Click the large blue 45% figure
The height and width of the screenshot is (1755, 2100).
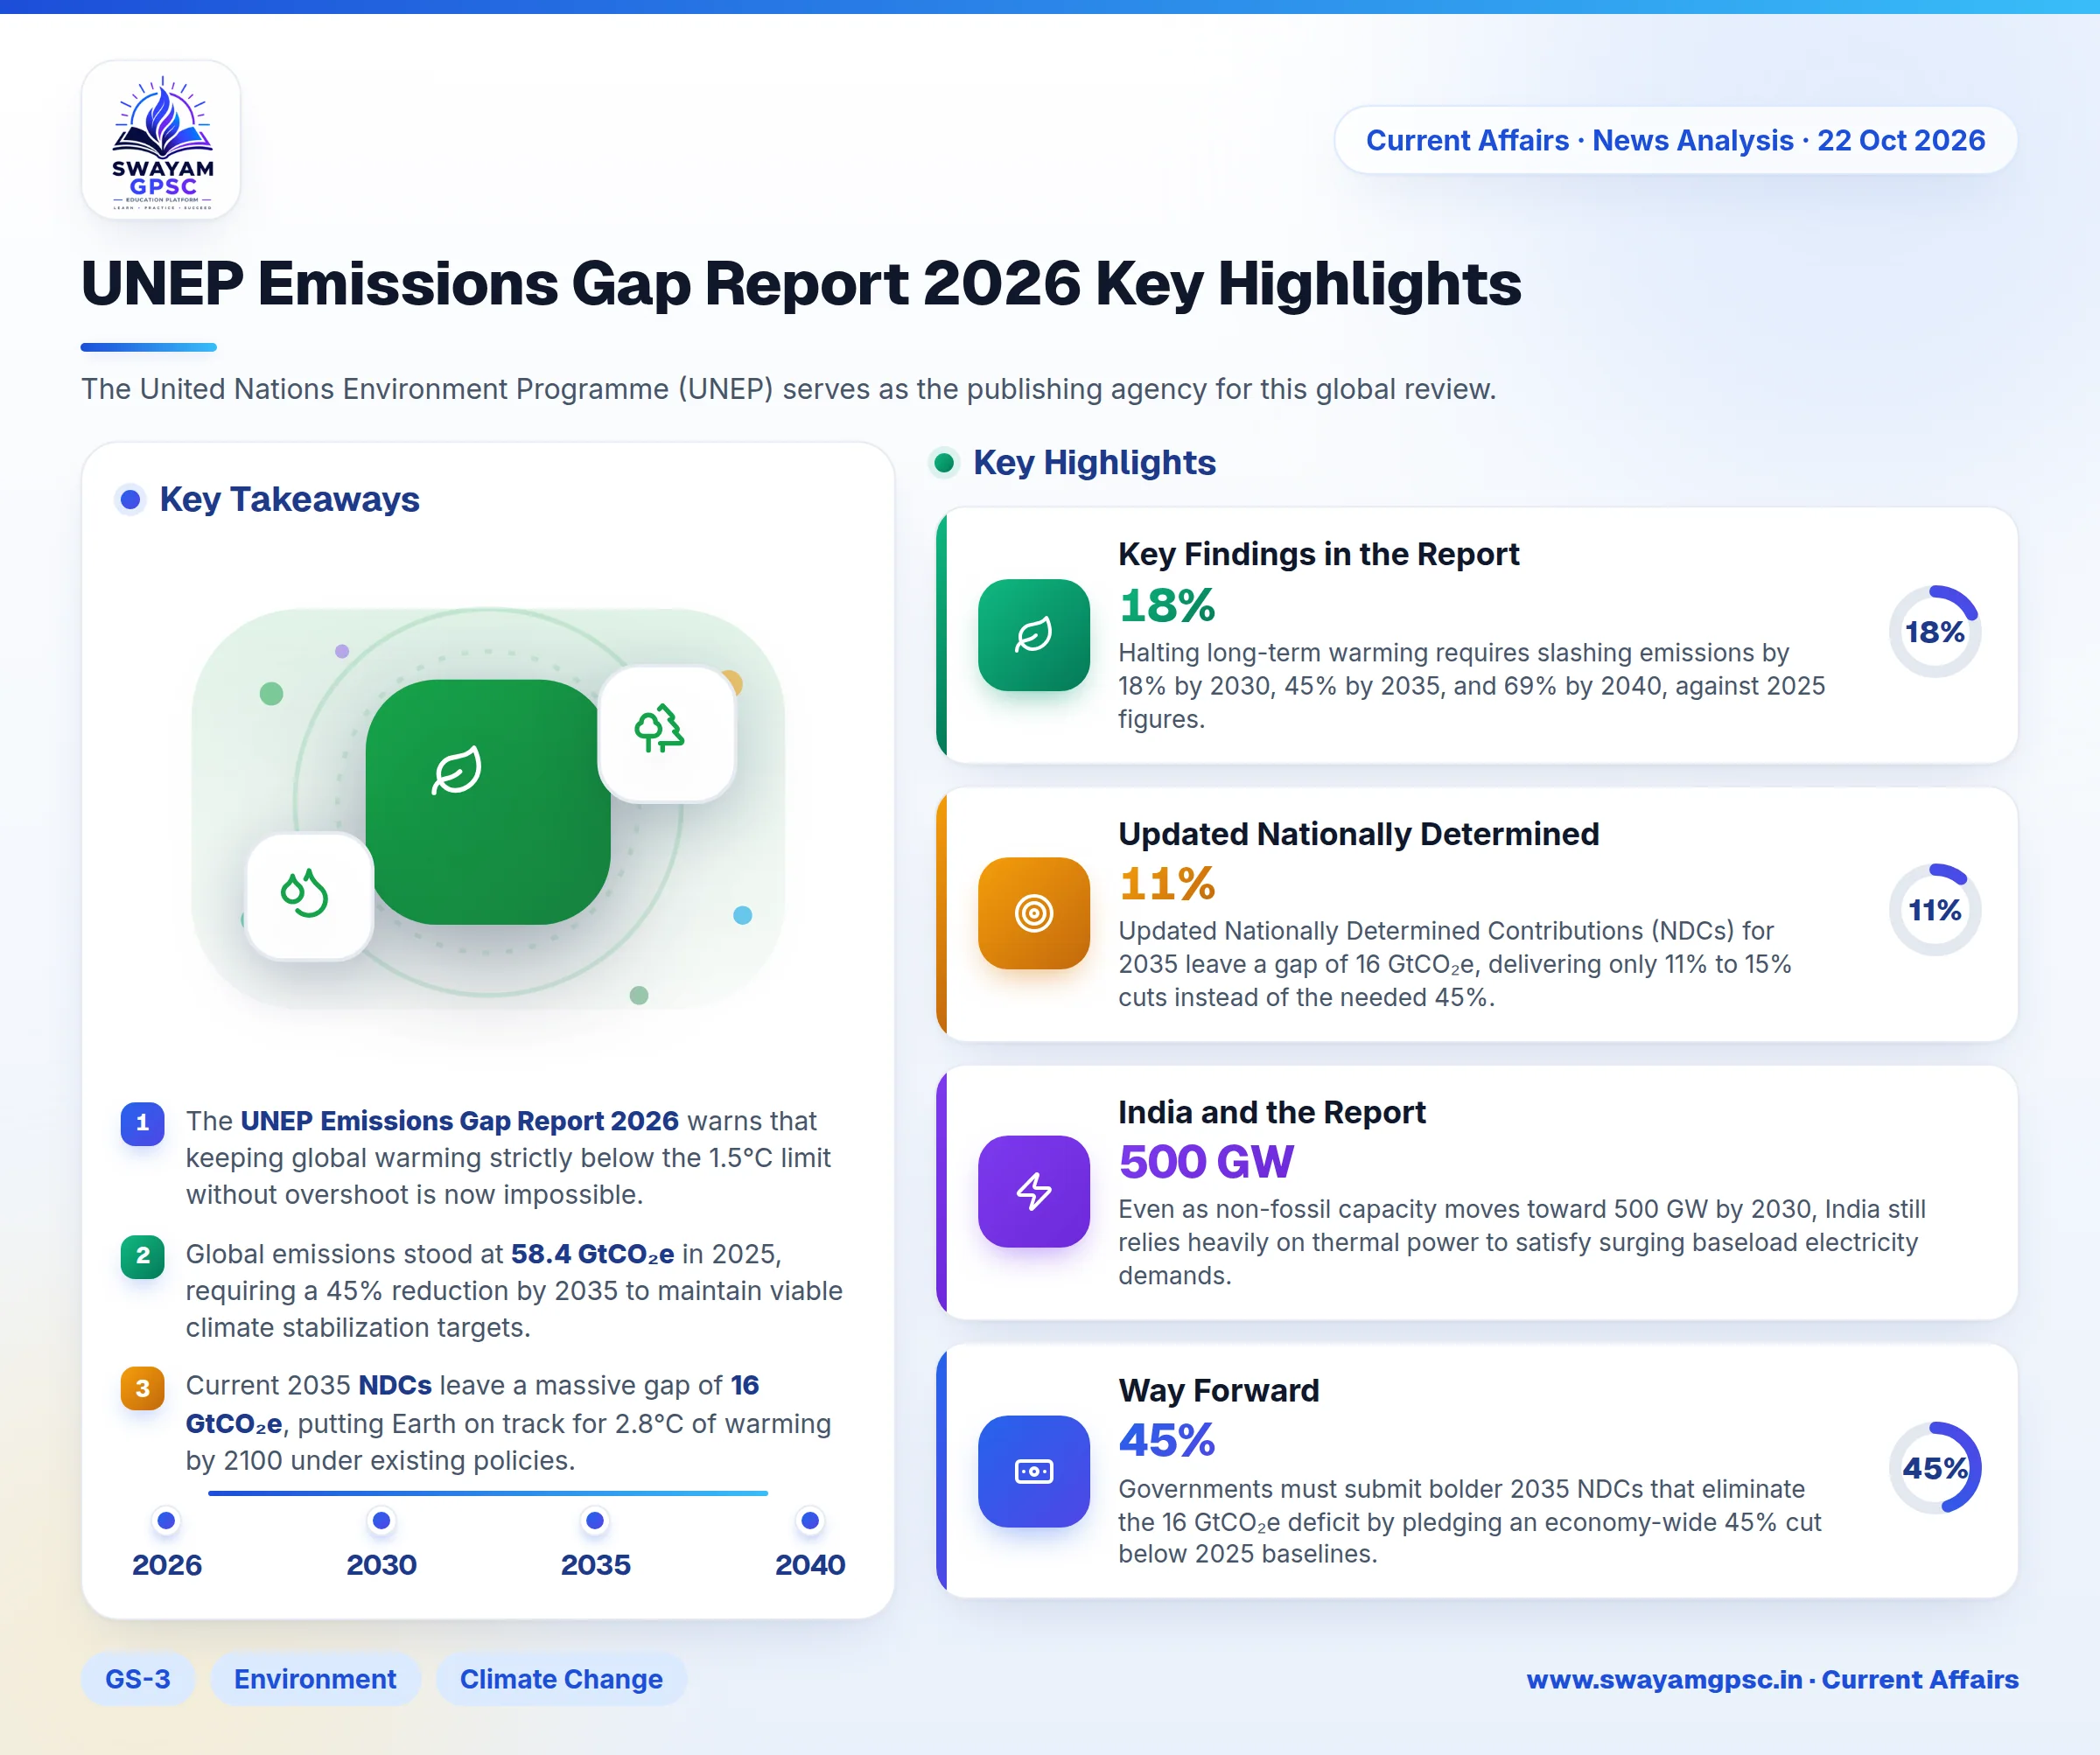(x=1167, y=1441)
